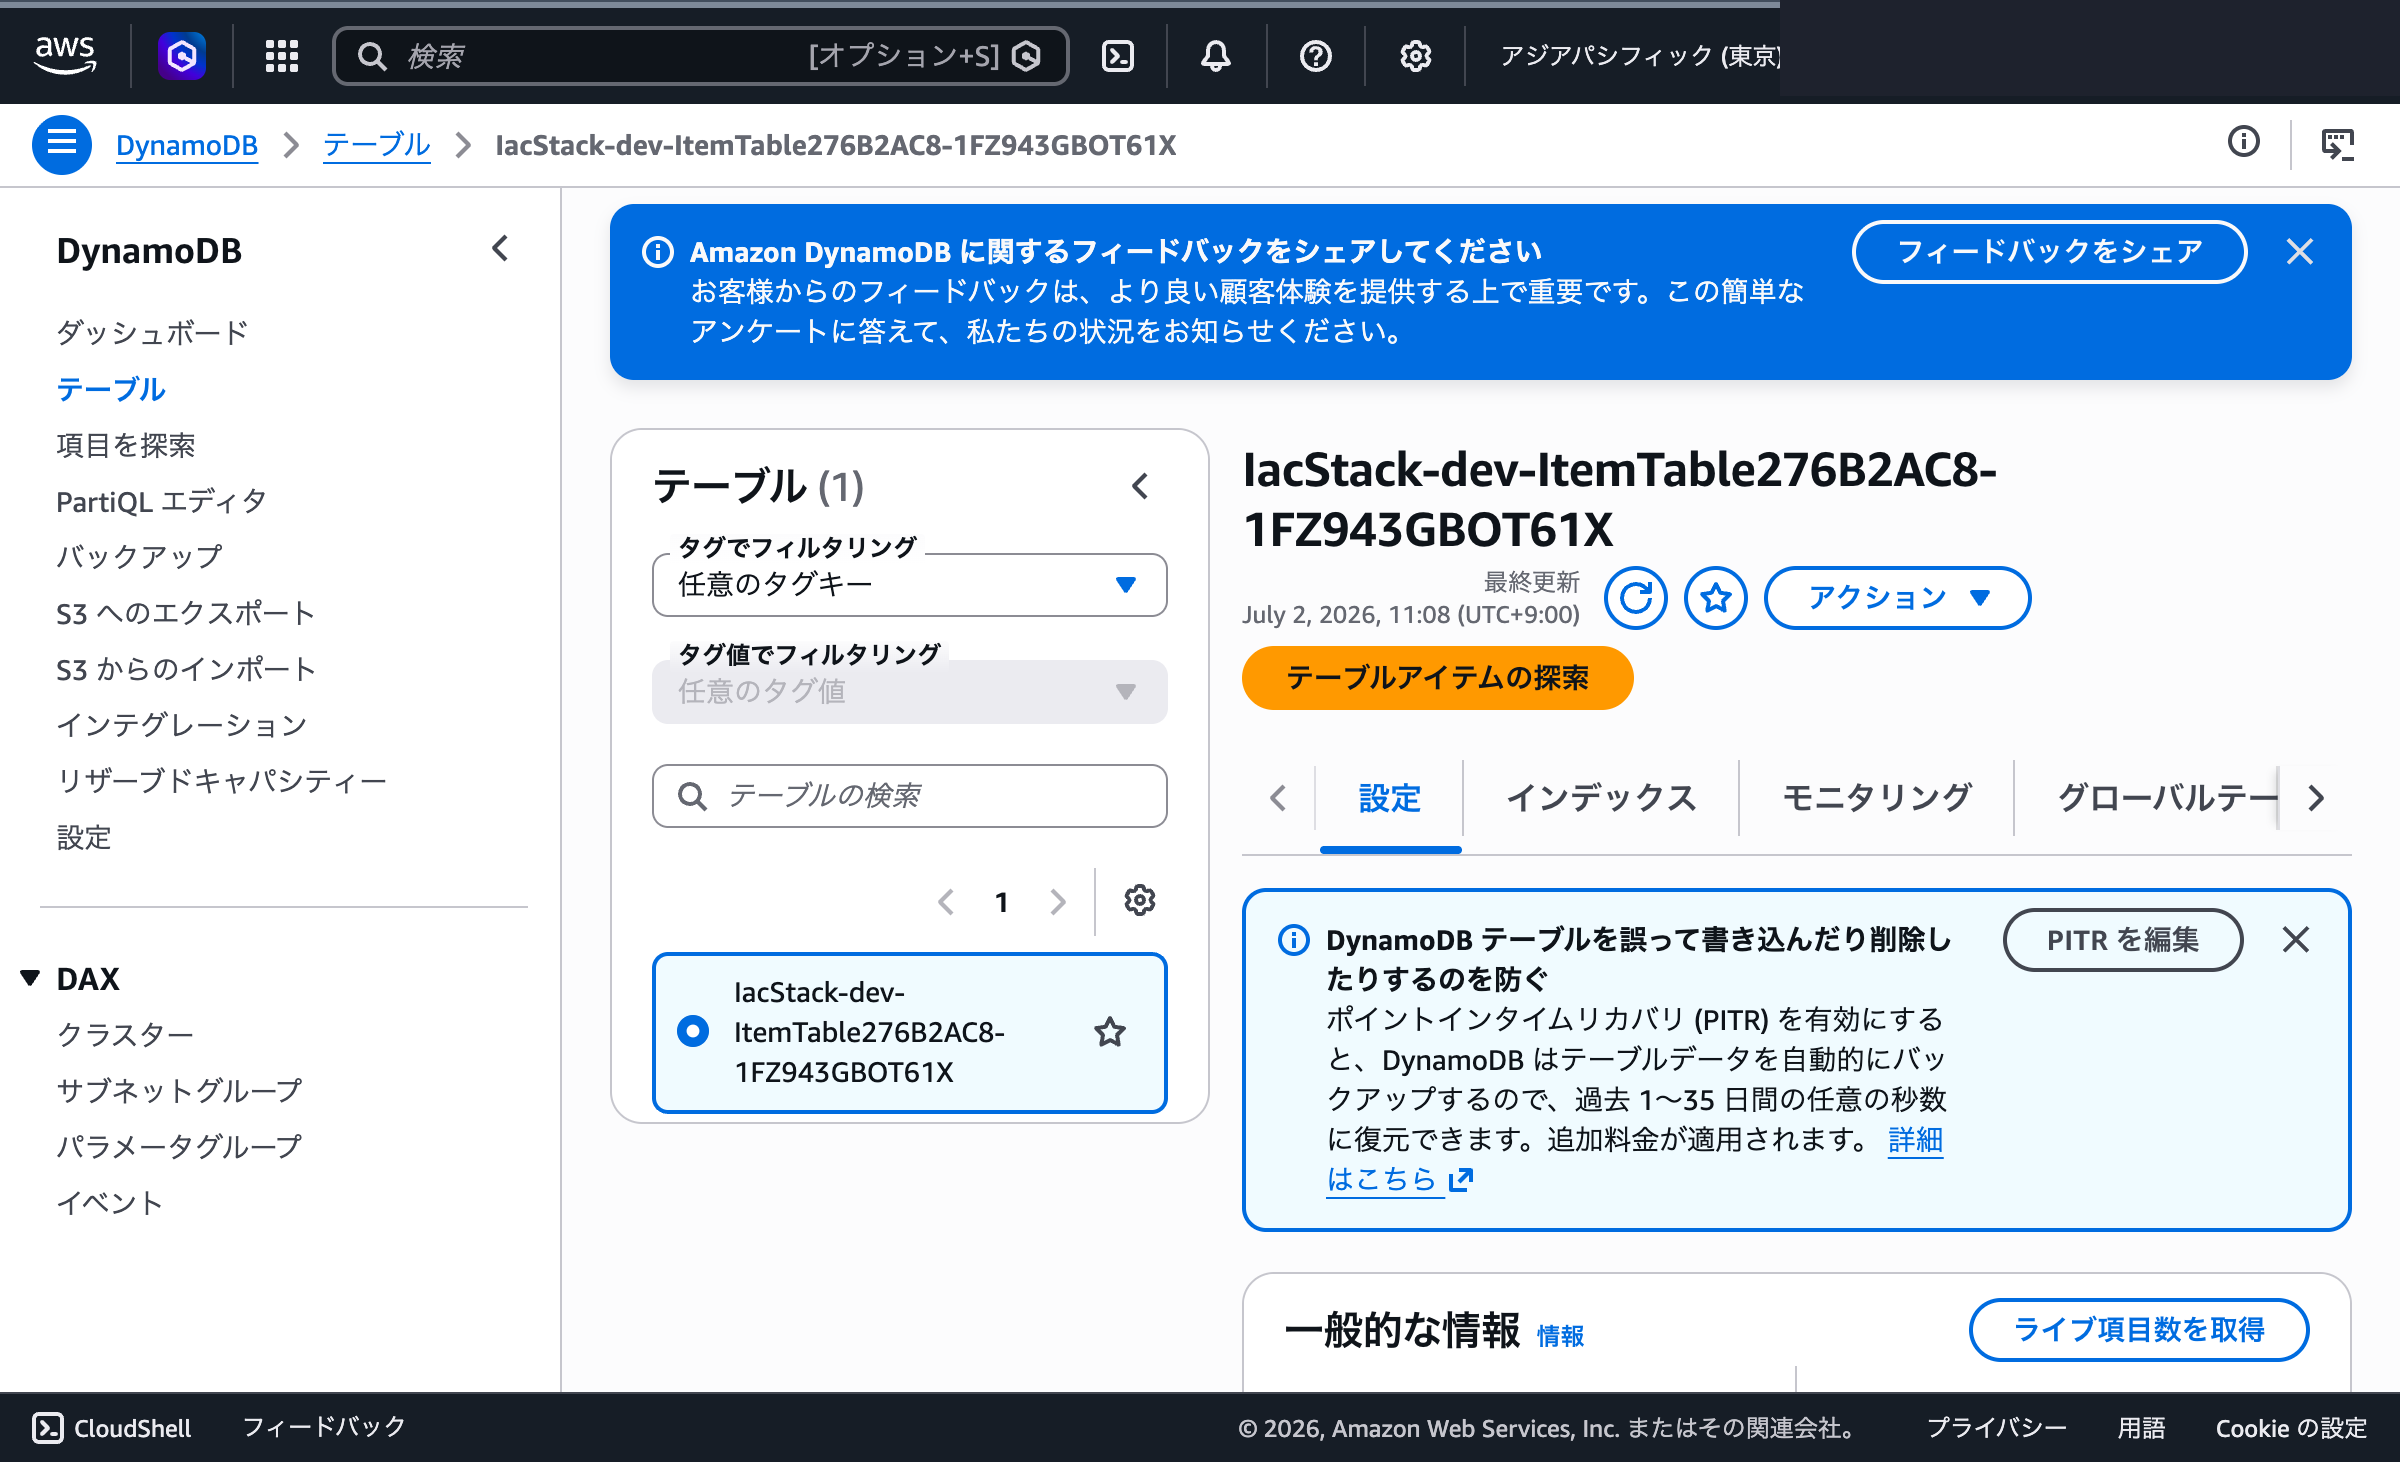2400x1462 pixels.
Task: Open the AWS home logo
Action: 65,55
